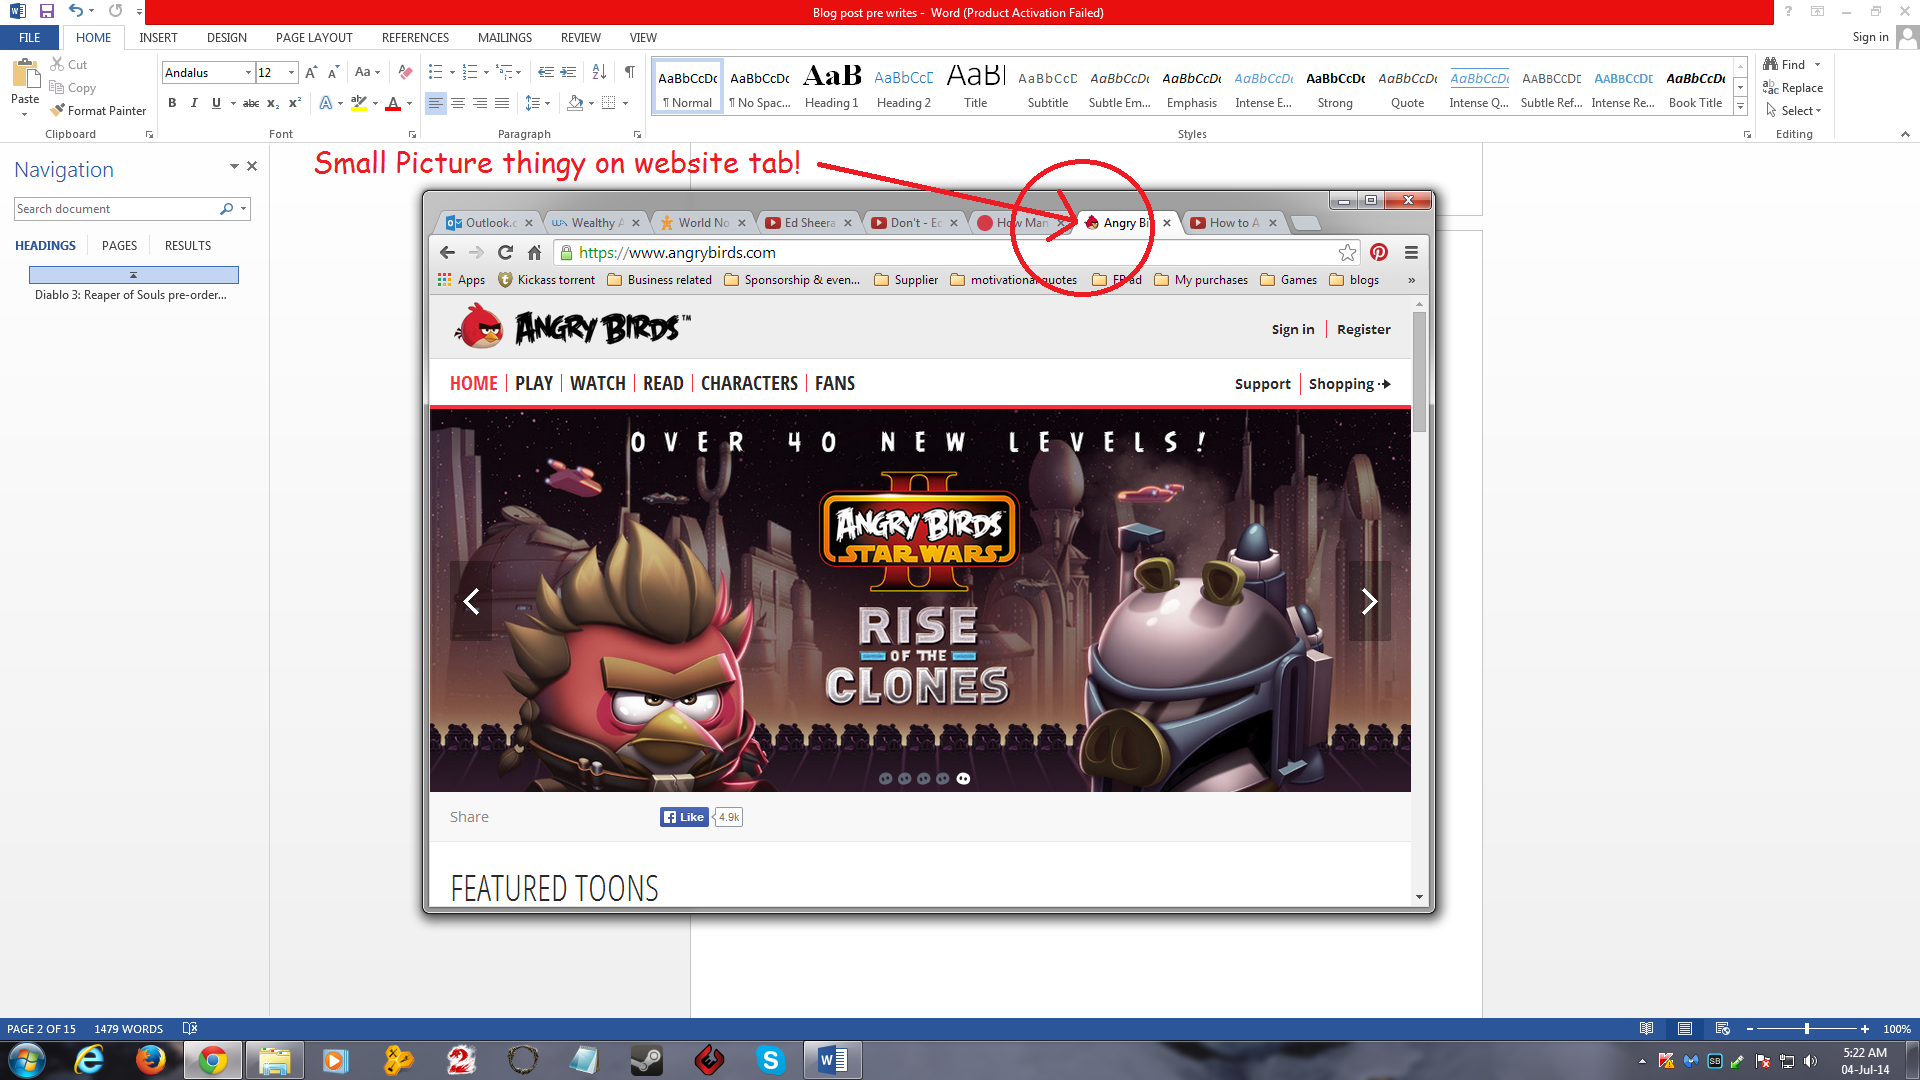Open the Andalus font name dropdown
This screenshot has width=1920, height=1080.
coord(247,72)
